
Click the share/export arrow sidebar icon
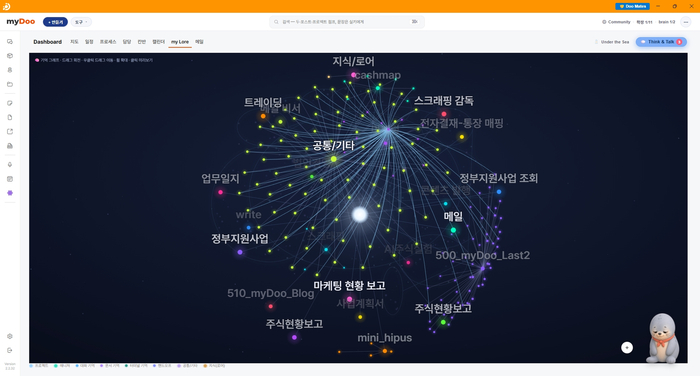coord(10,131)
